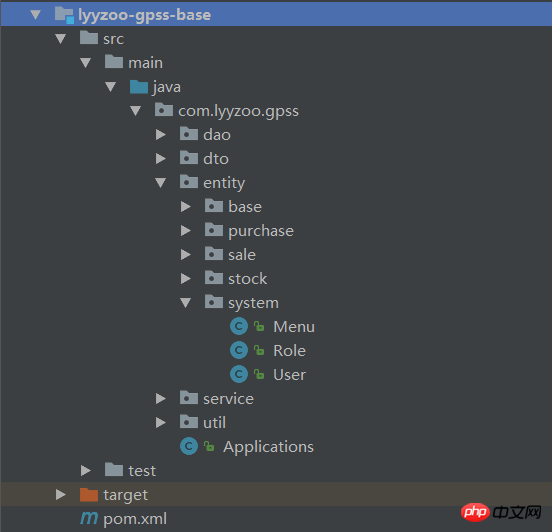The height and width of the screenshot is (532, 552).
Task: Click the Maven pom.xml icon
Action: click(x=89, y=518)
